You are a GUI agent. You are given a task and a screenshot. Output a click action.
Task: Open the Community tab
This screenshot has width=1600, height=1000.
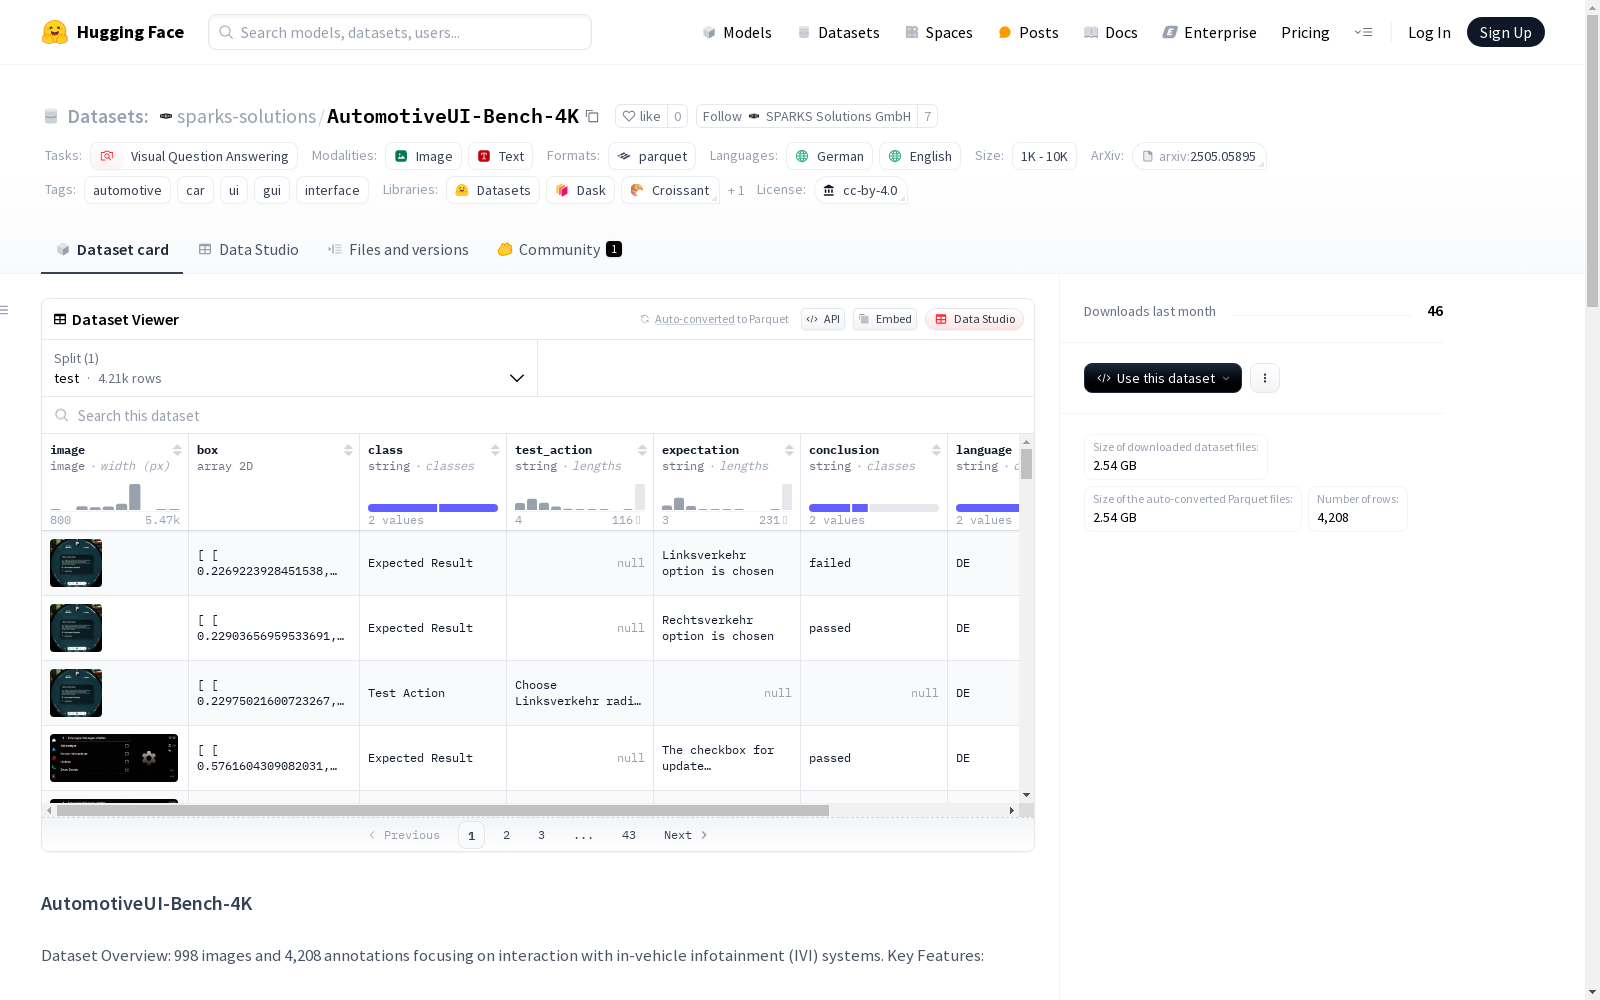point(559,250)
